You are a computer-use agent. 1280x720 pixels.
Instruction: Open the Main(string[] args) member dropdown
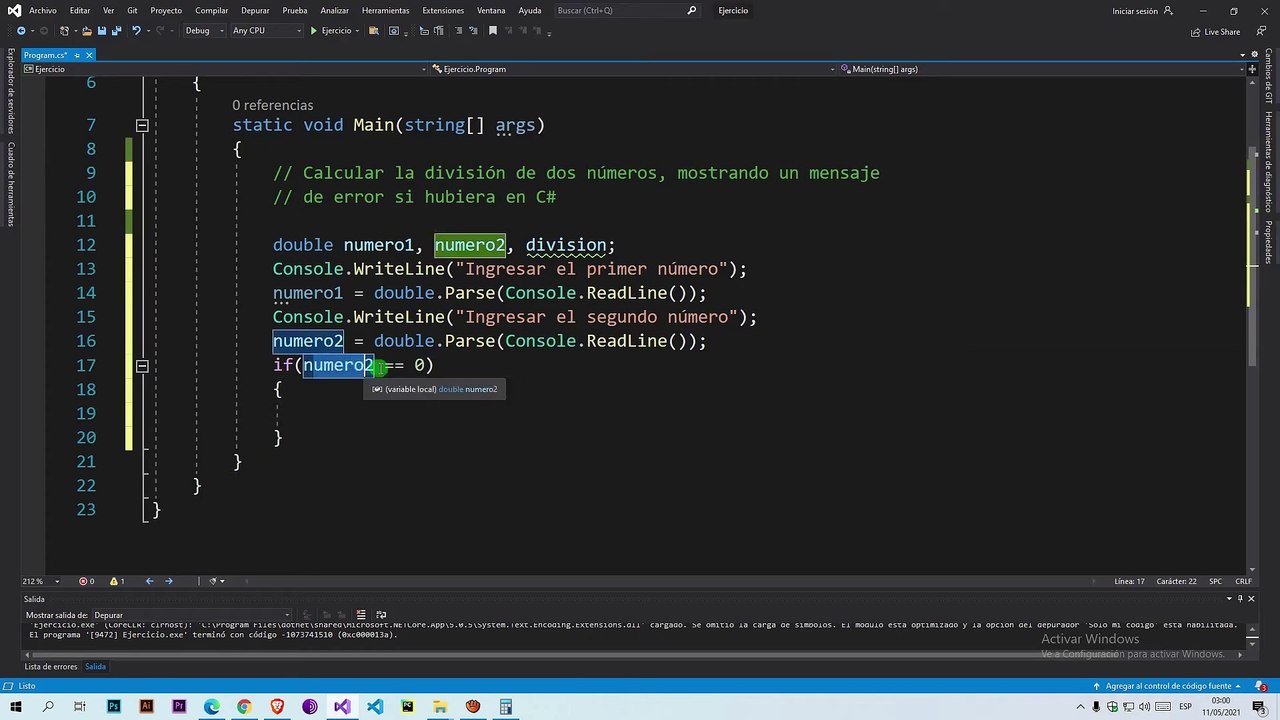tap(1040, 69)
